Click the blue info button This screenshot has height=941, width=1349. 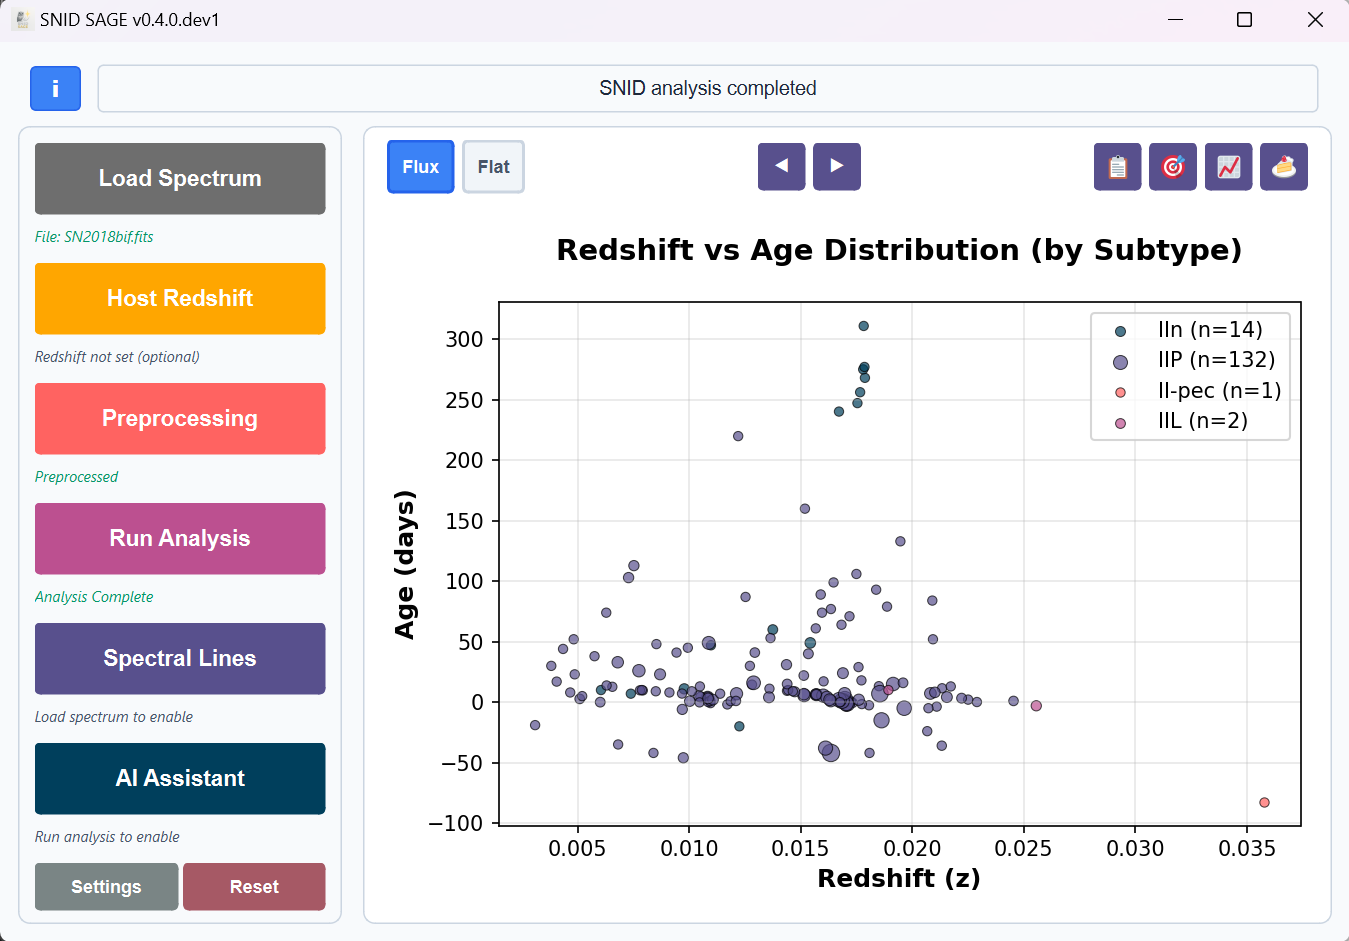tap(55, 88)
